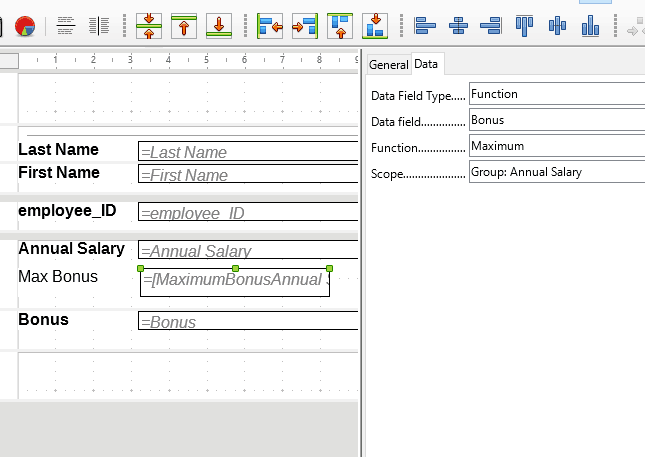
Task: Click the align left on section icon
Action: (x=270, y=26)
